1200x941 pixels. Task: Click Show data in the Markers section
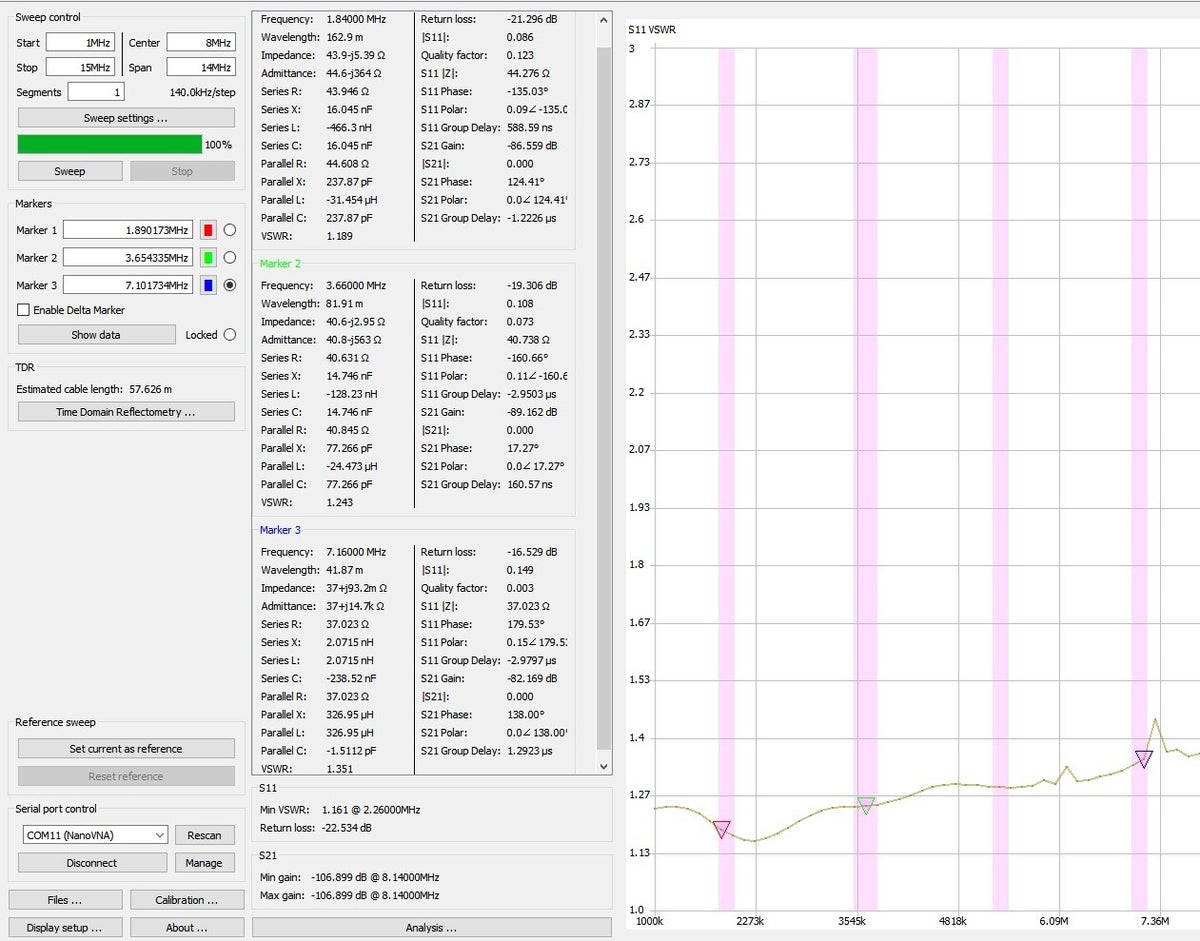point(95,334)
